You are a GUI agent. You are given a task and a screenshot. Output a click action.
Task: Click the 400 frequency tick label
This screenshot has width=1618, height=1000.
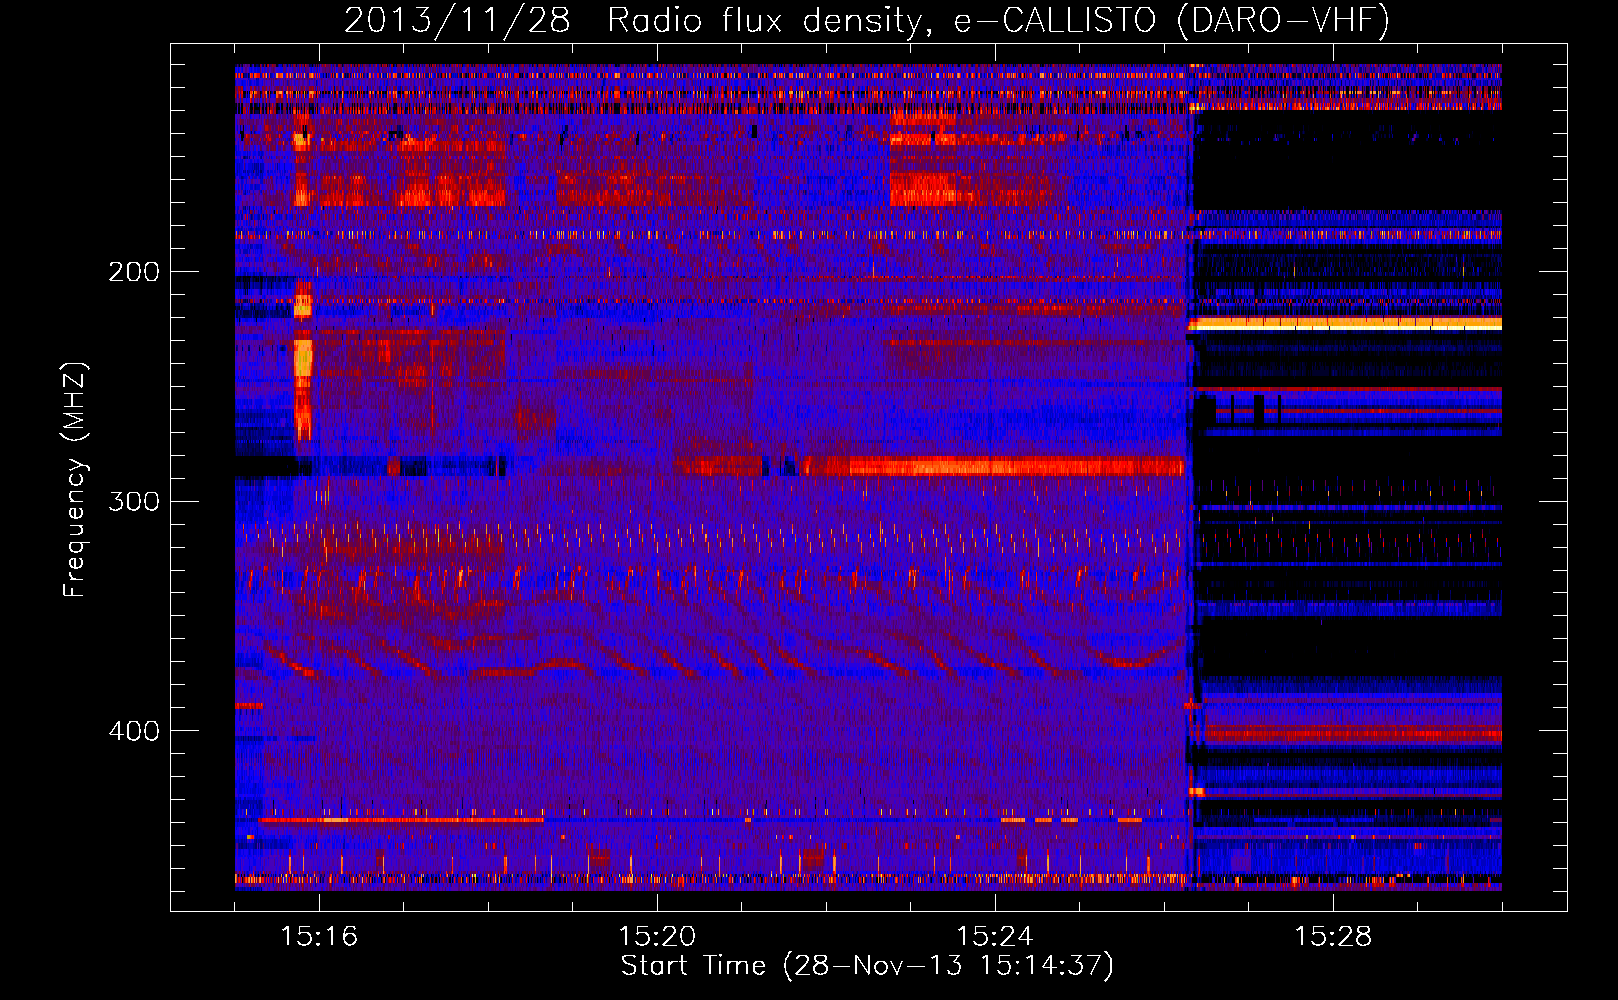pyautogui.click(x=134, y=731)
